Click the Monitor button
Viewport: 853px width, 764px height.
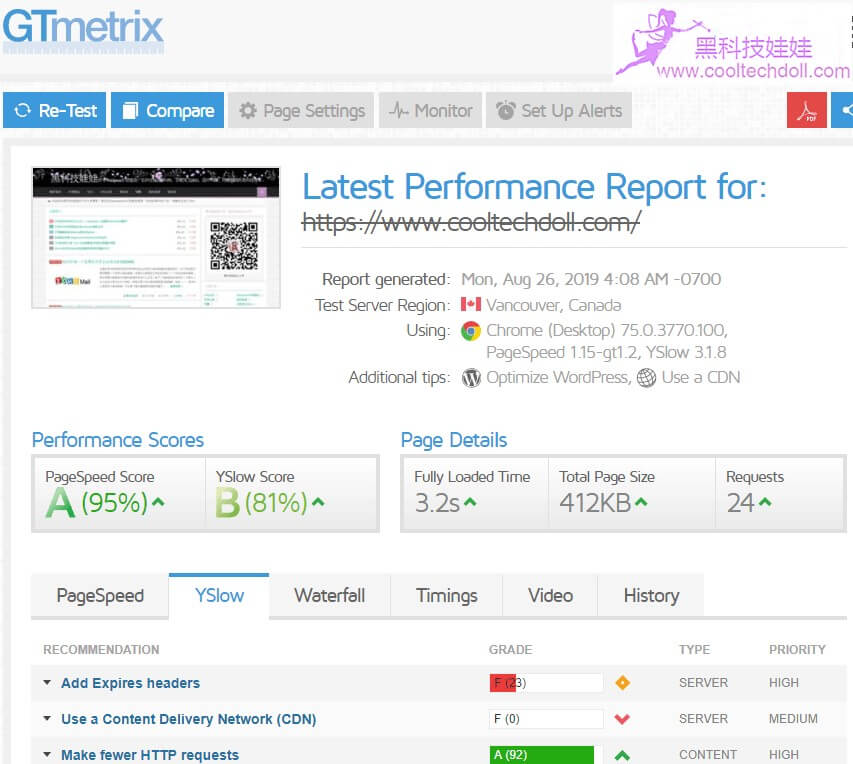pyautogui.click(x=430, y=110)
